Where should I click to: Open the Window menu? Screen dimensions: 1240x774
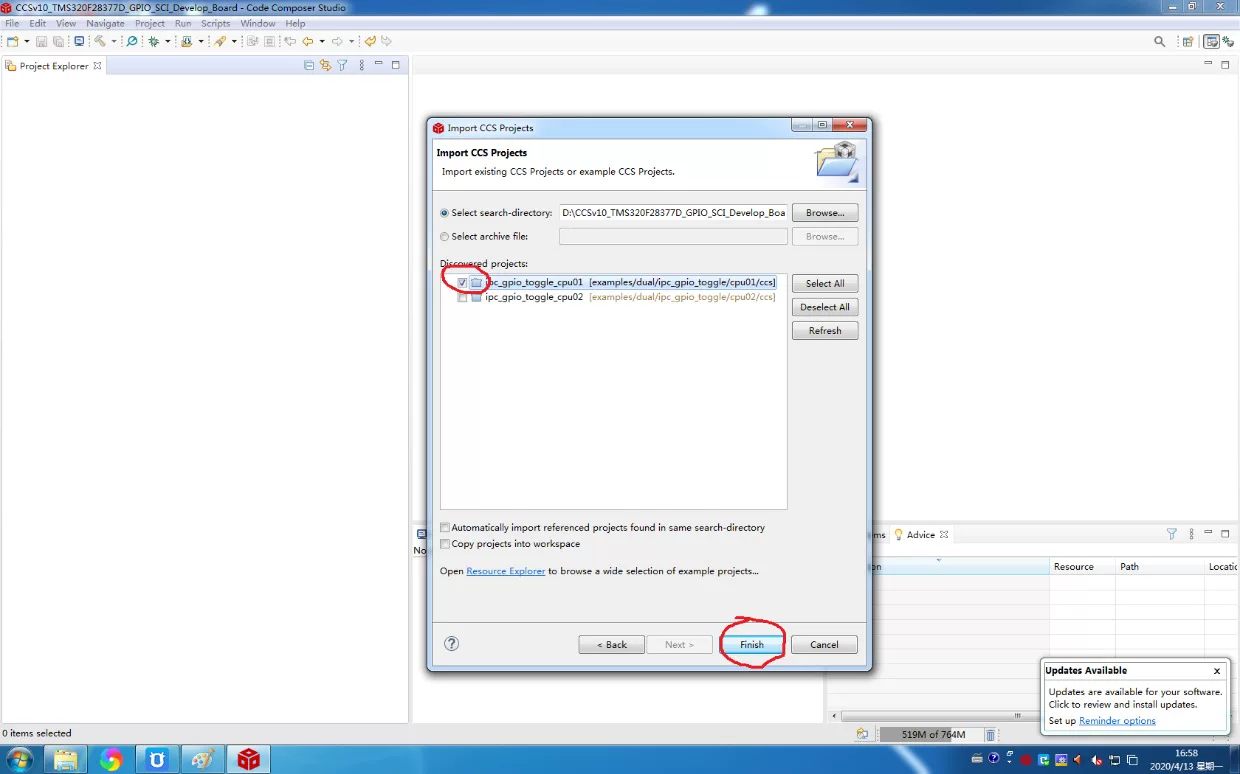[x=258, y=23]
